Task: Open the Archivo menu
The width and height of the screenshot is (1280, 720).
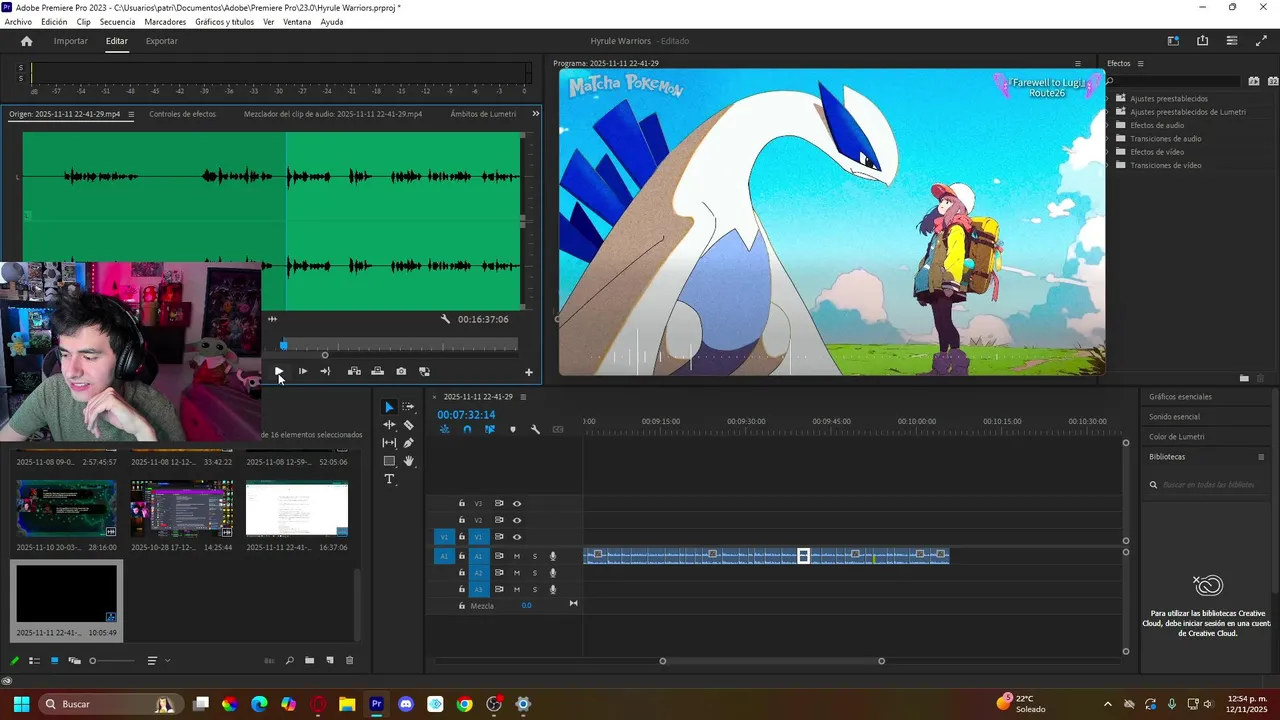Action: pos(18,22)
